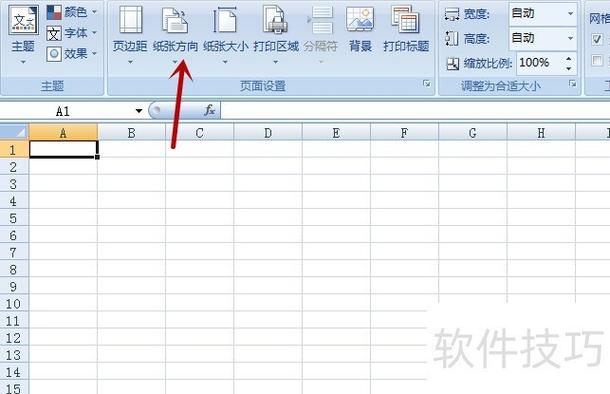Expand the Themes (主题) dropdown arrow

[x=23, y=62]
